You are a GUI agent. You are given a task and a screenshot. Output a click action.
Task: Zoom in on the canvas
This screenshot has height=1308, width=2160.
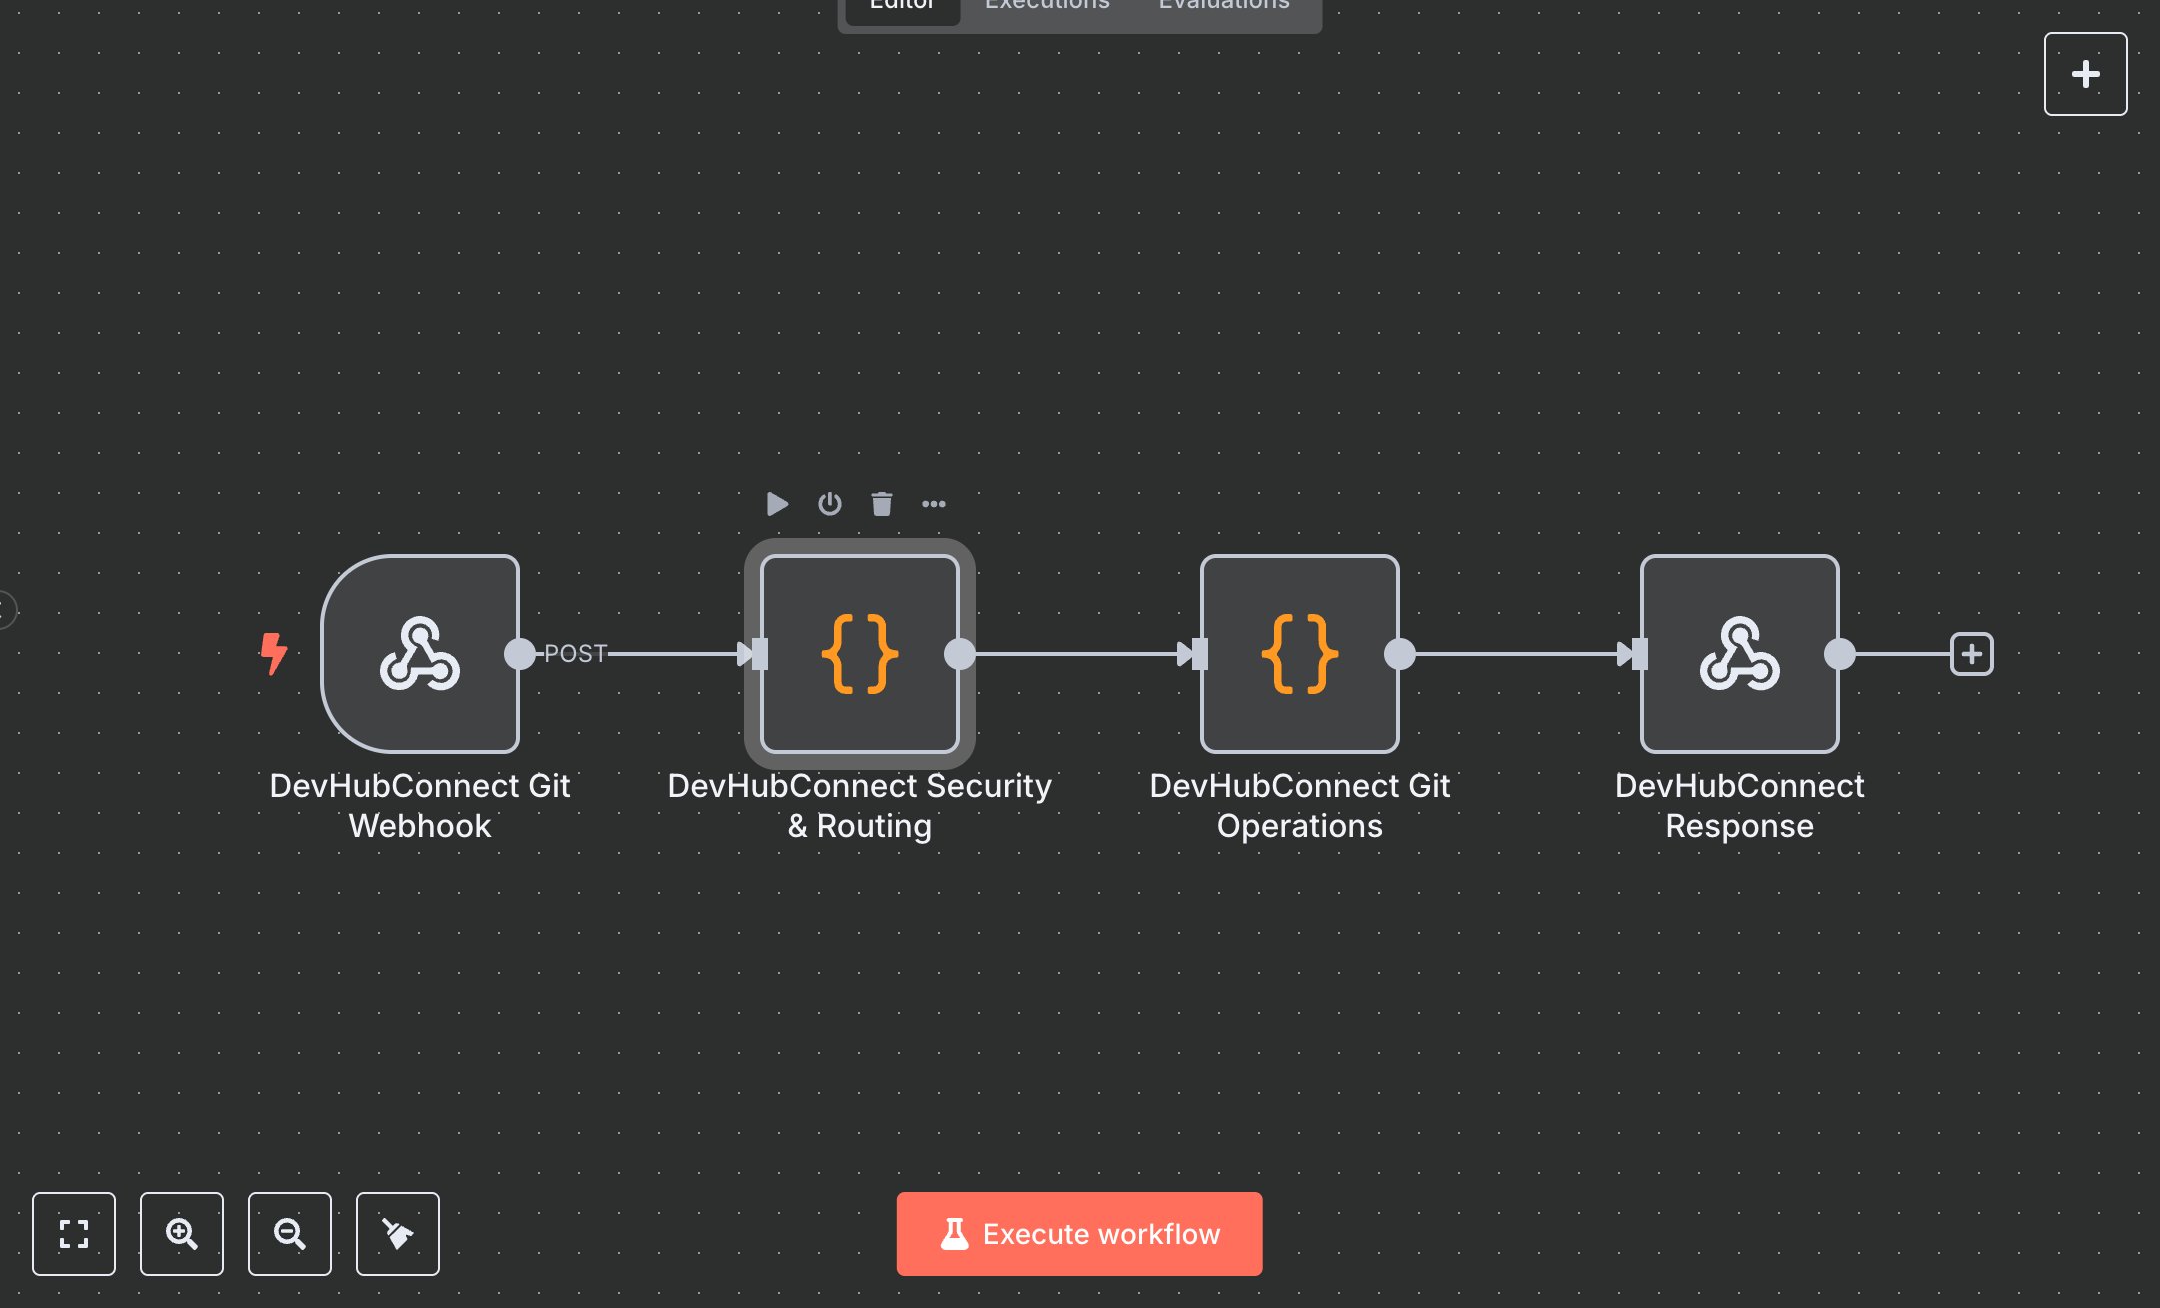[182, 1234]
